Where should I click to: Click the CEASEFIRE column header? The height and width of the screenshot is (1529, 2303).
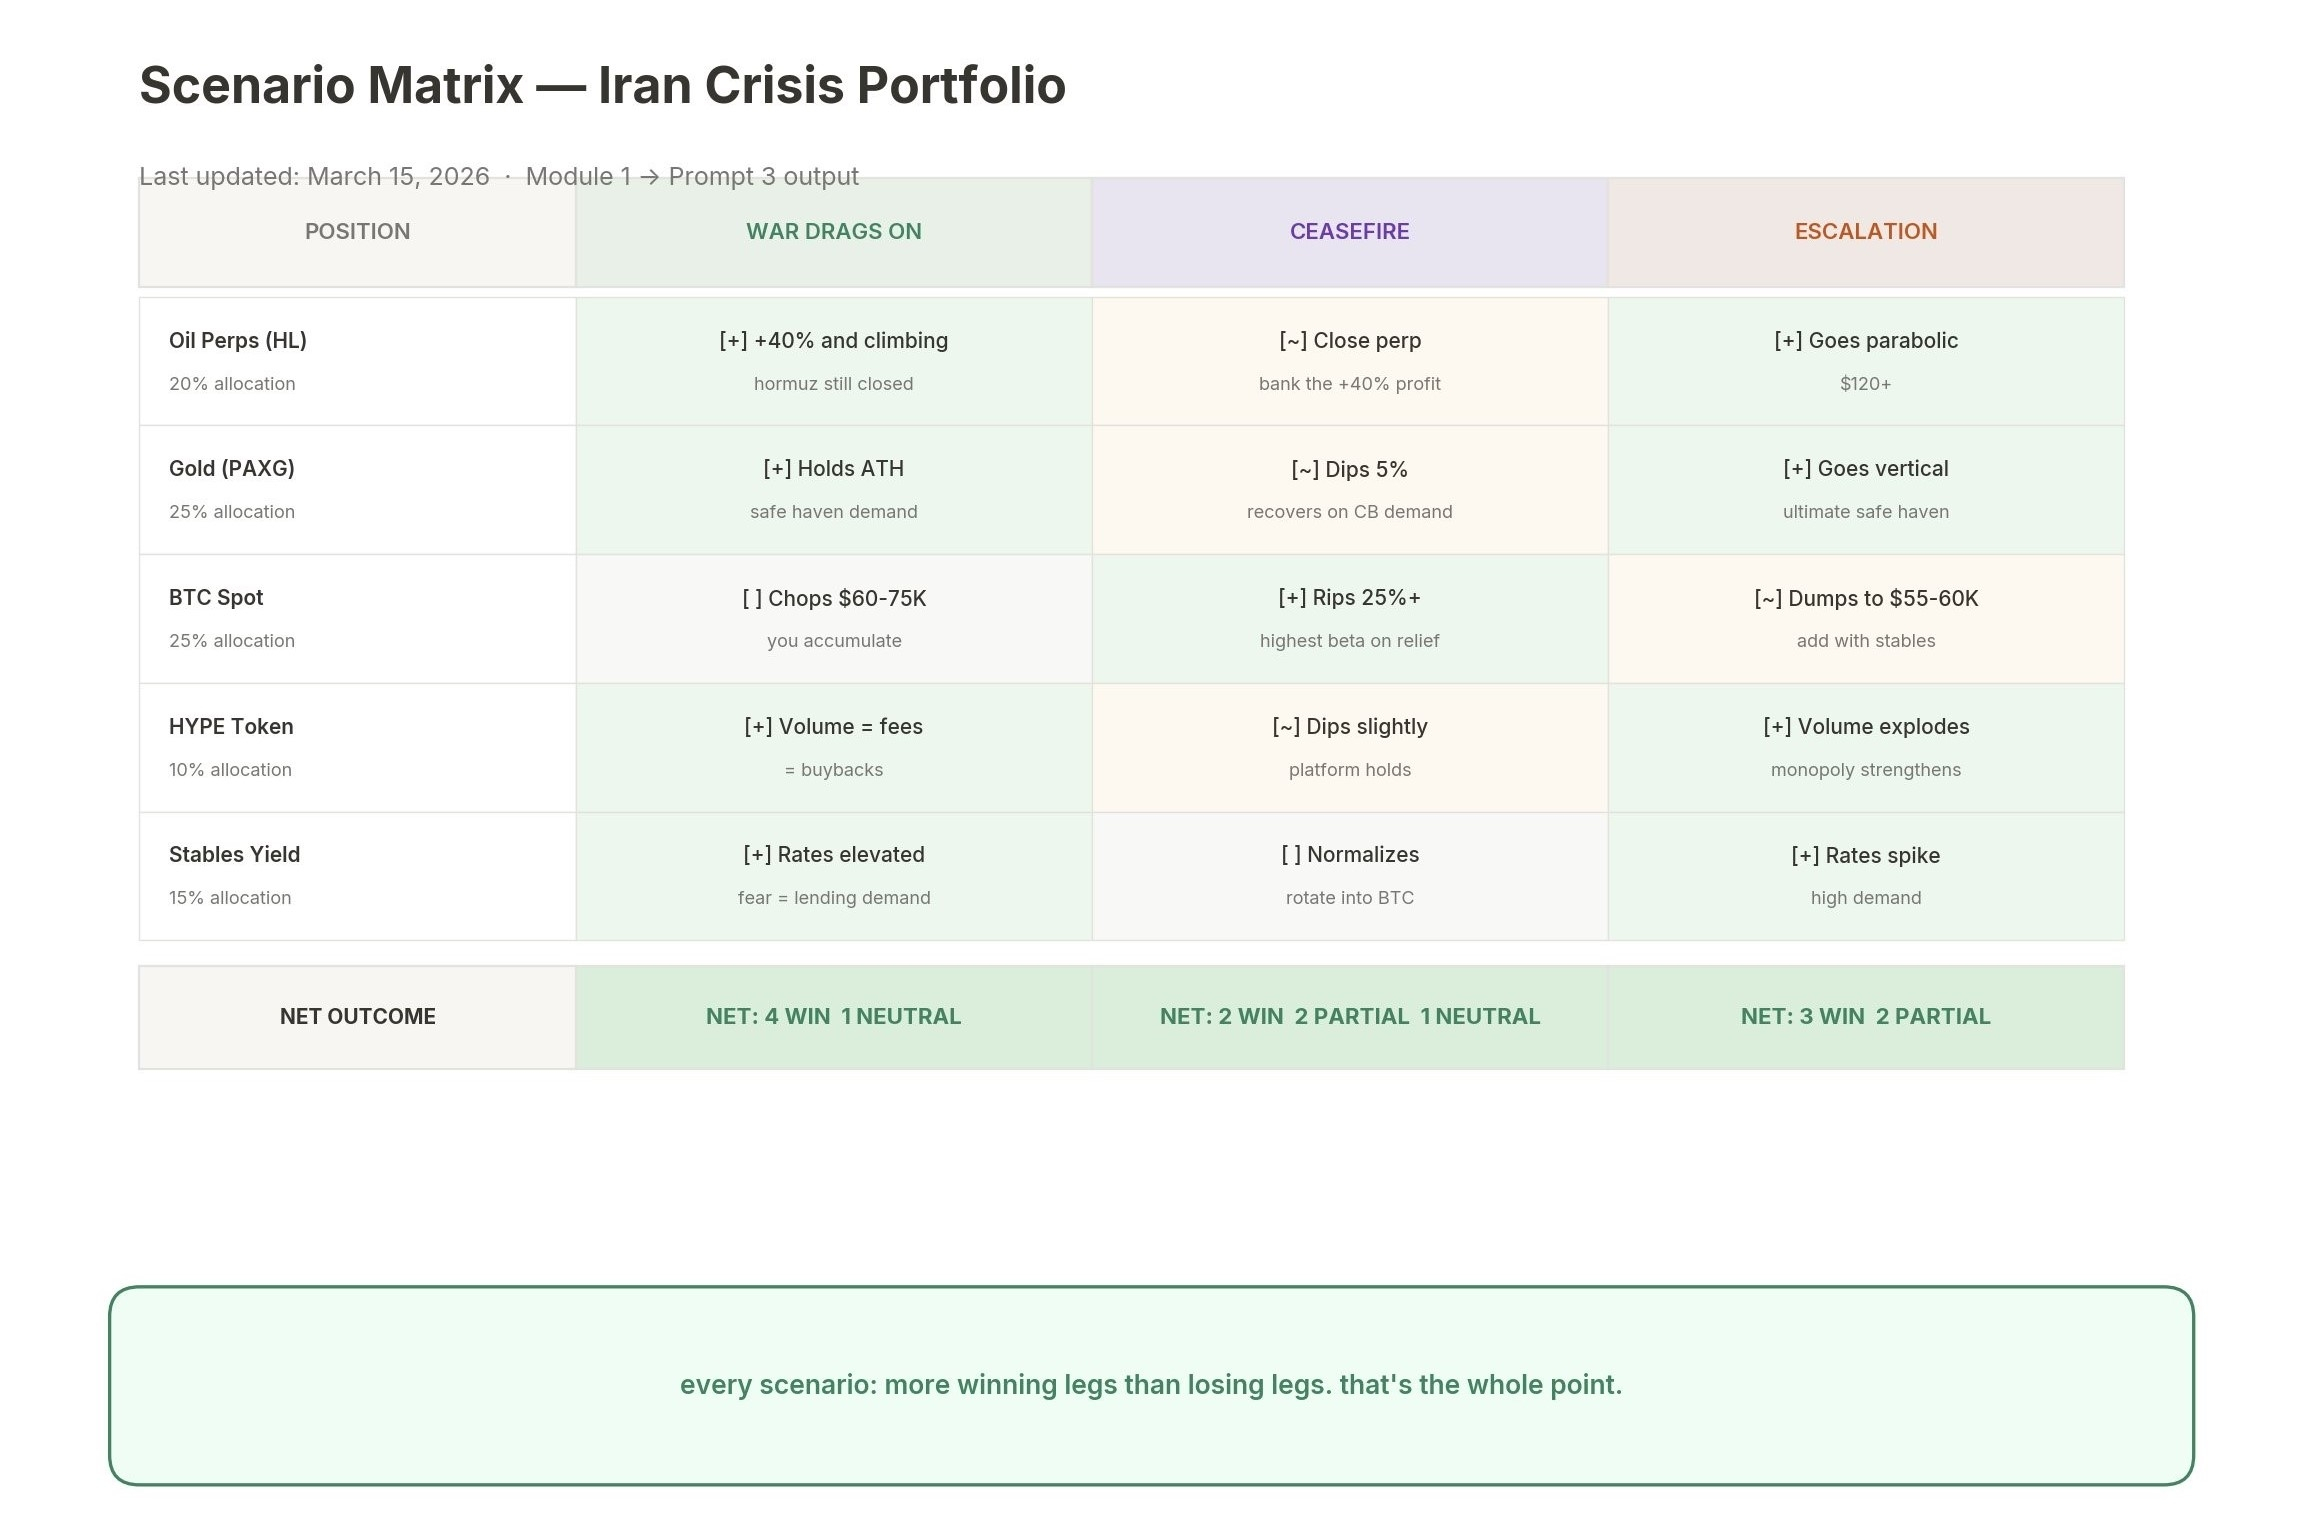(1349, 232)
